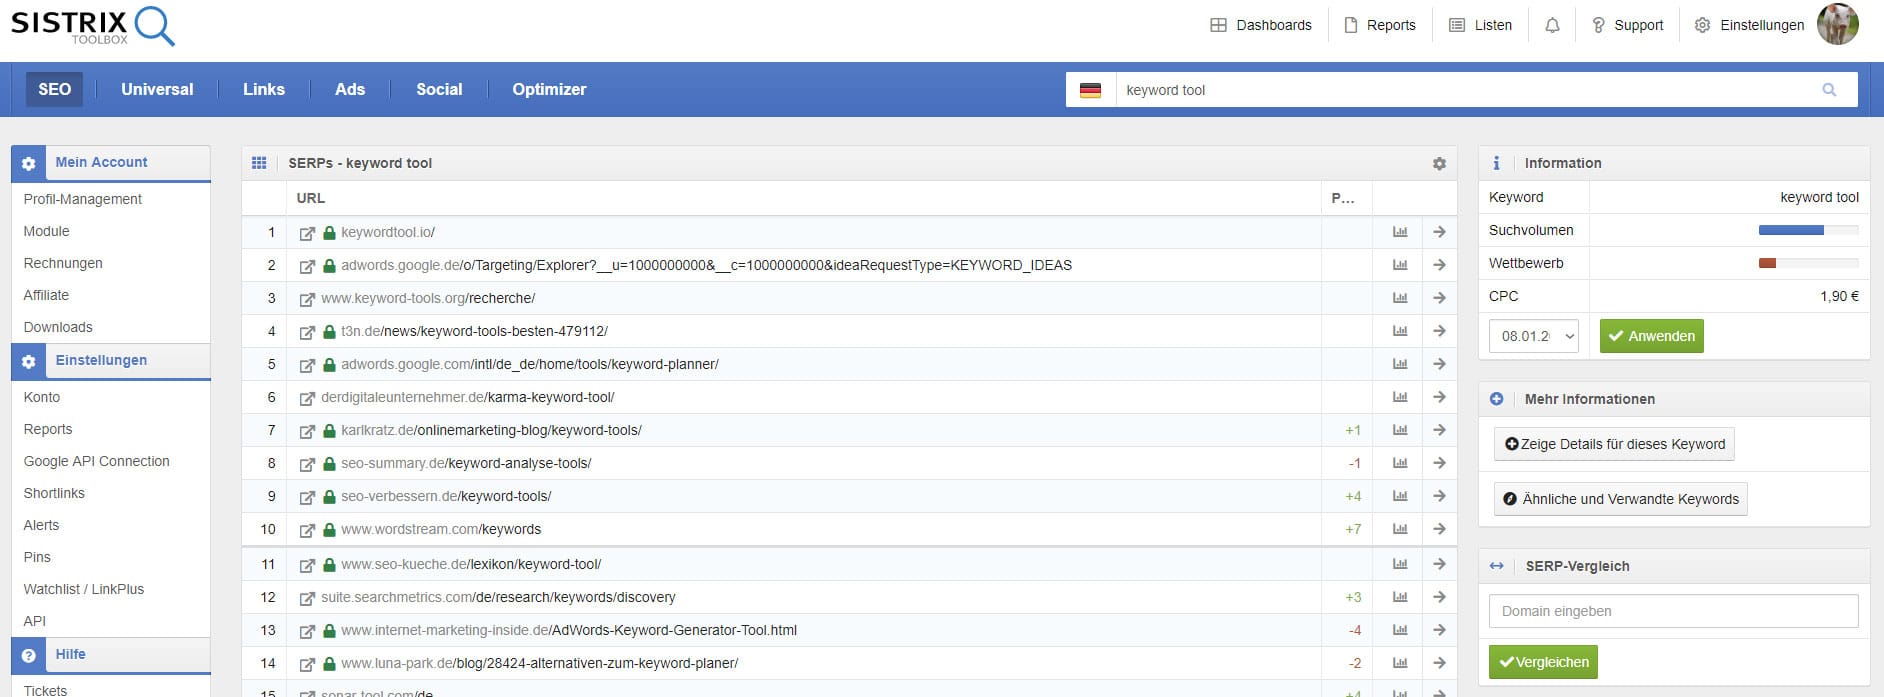Show history chart for luna-park.de row
Viewport: 1884px width, 697px height.
tap(1400, 663)
